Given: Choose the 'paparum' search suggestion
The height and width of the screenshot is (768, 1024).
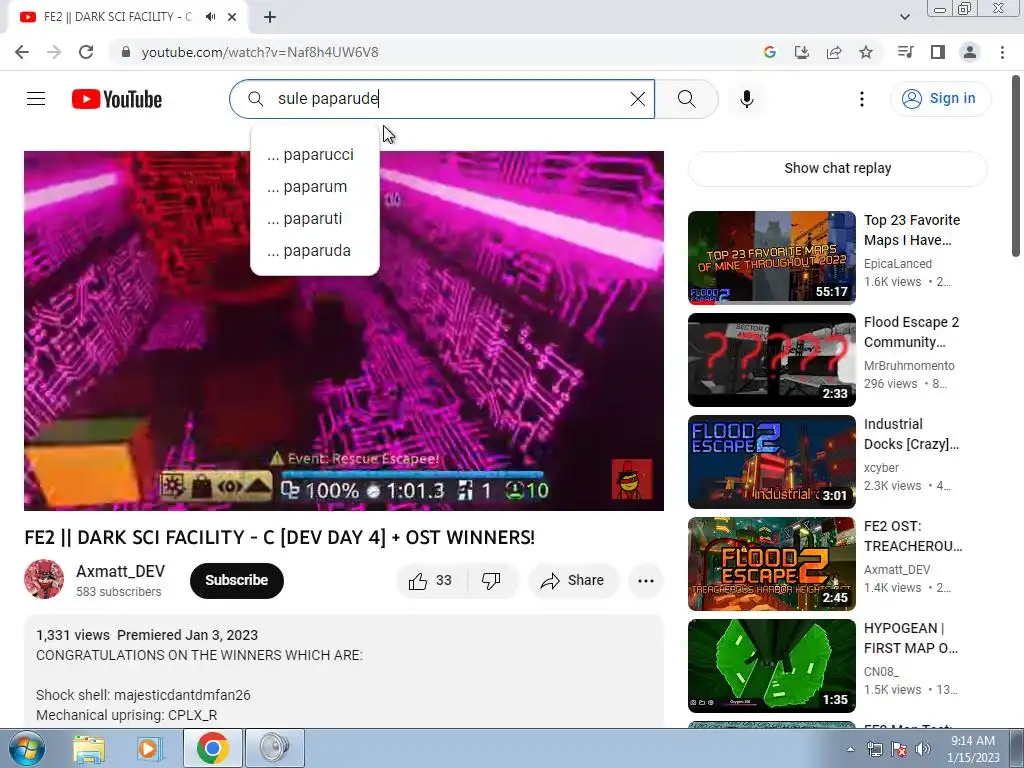Looking at the screenshot, I should [315, 187].
